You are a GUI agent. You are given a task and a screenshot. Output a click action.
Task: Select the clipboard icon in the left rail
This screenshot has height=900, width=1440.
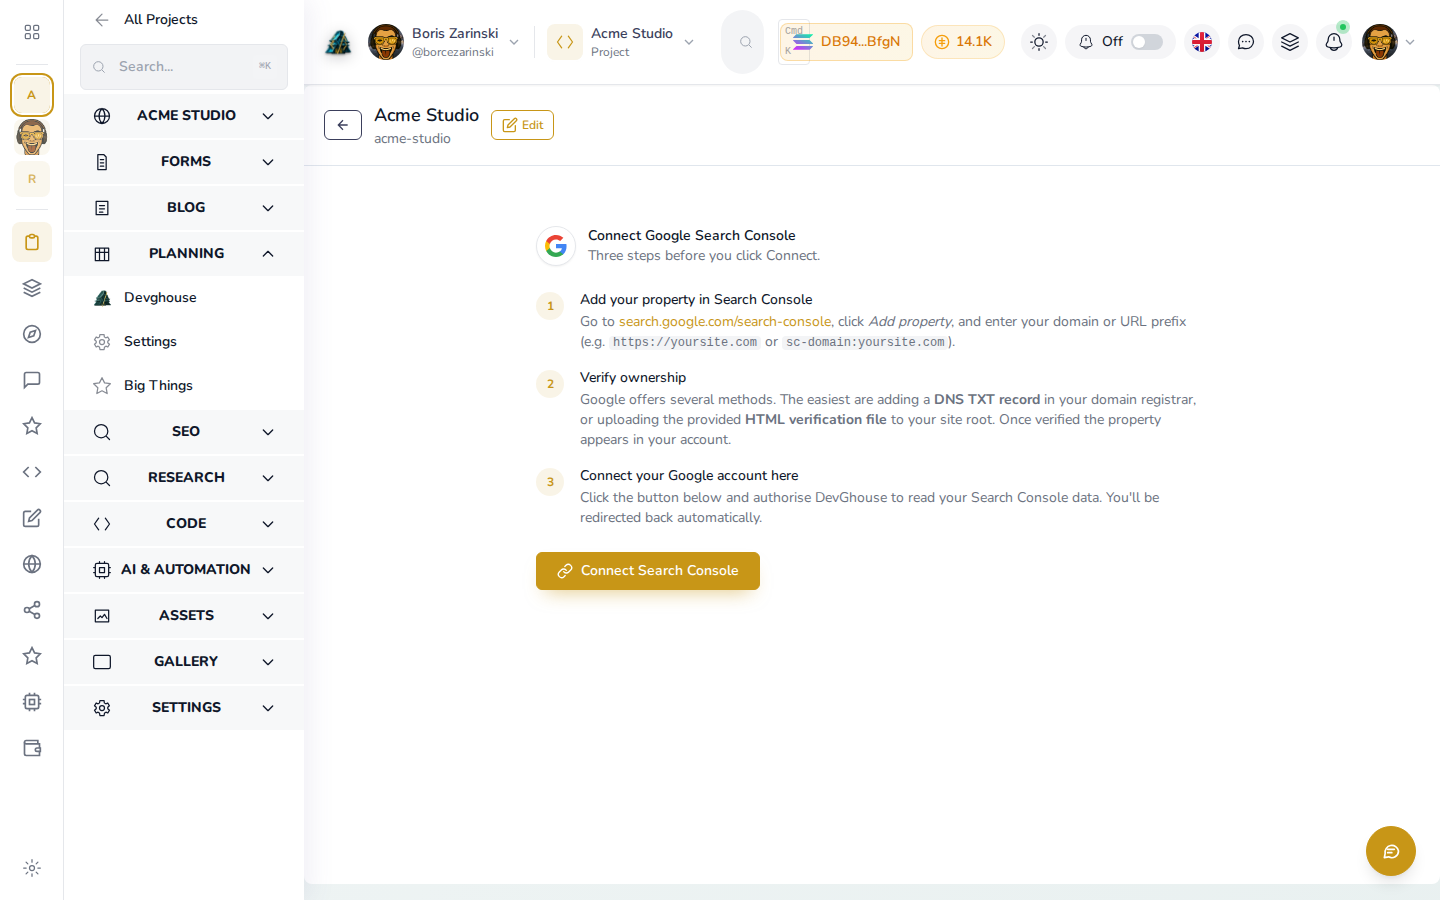click(32, 242)
